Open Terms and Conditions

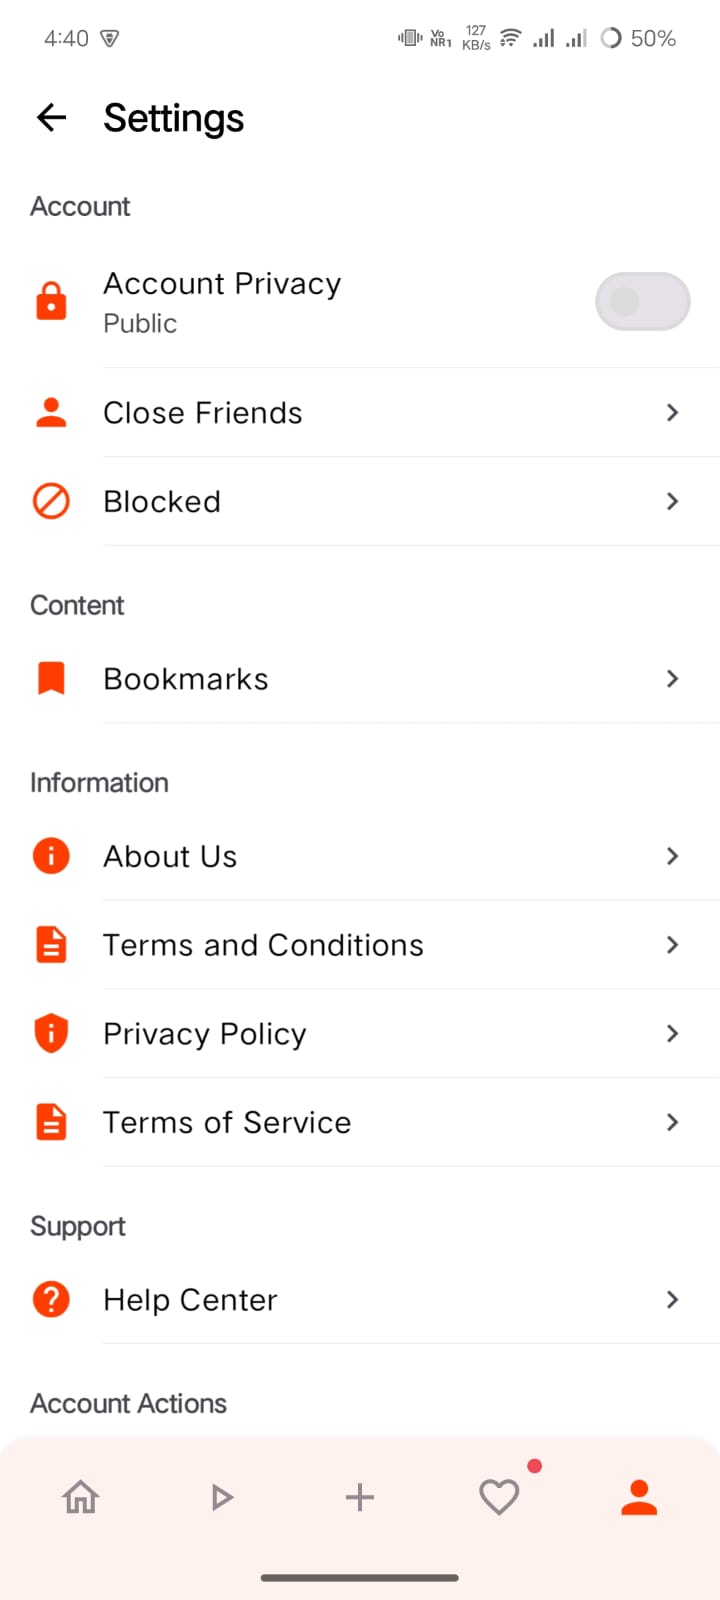(263, 945)
